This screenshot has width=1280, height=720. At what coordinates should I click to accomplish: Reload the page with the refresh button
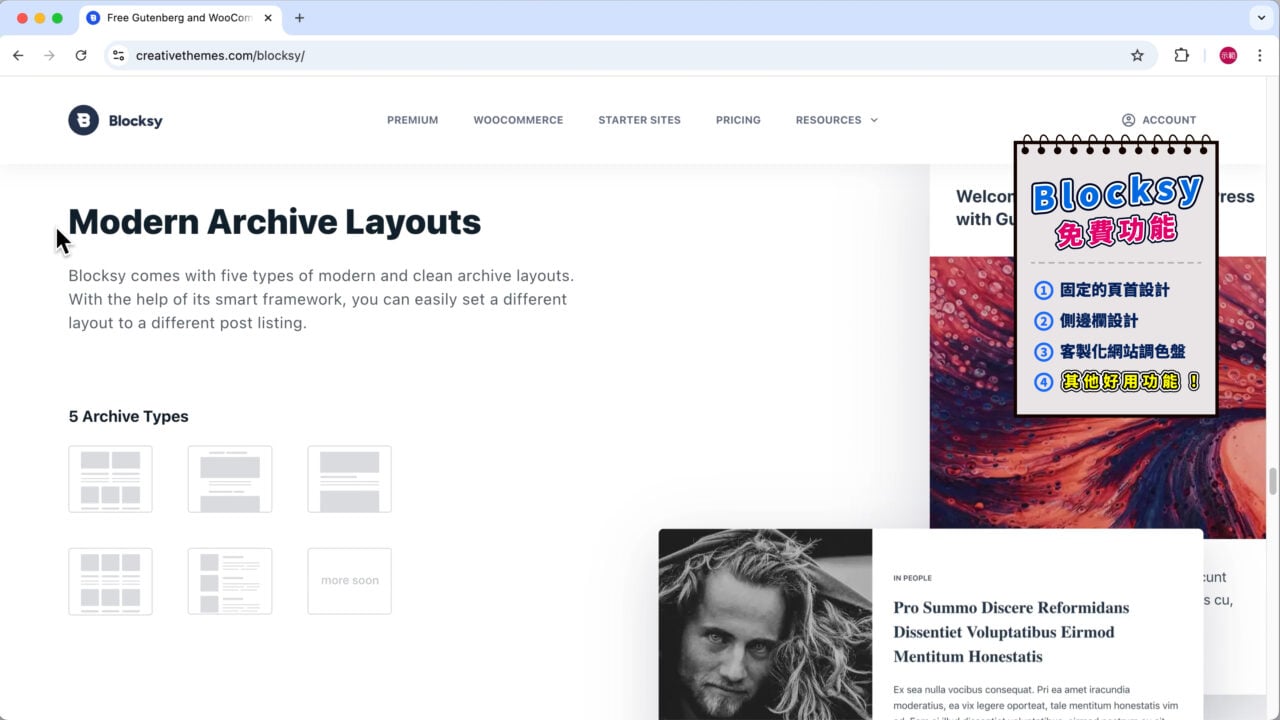[x=81, y=56]
